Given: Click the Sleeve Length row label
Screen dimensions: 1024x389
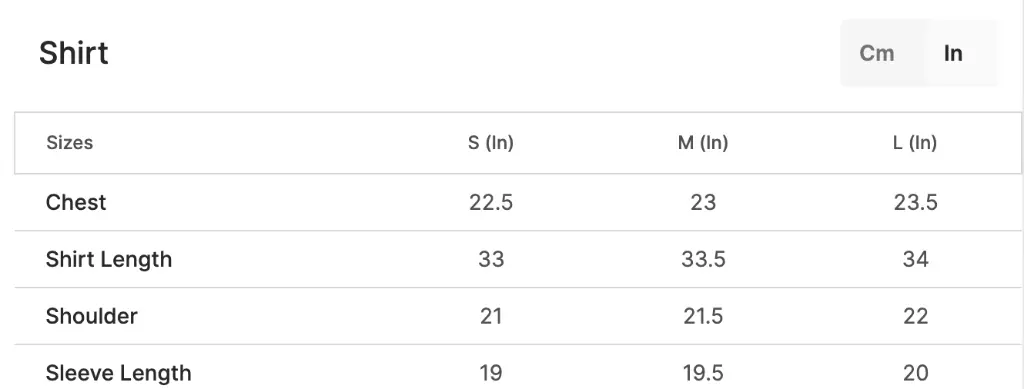Looking at the screenshot, I should click(119, 373).
